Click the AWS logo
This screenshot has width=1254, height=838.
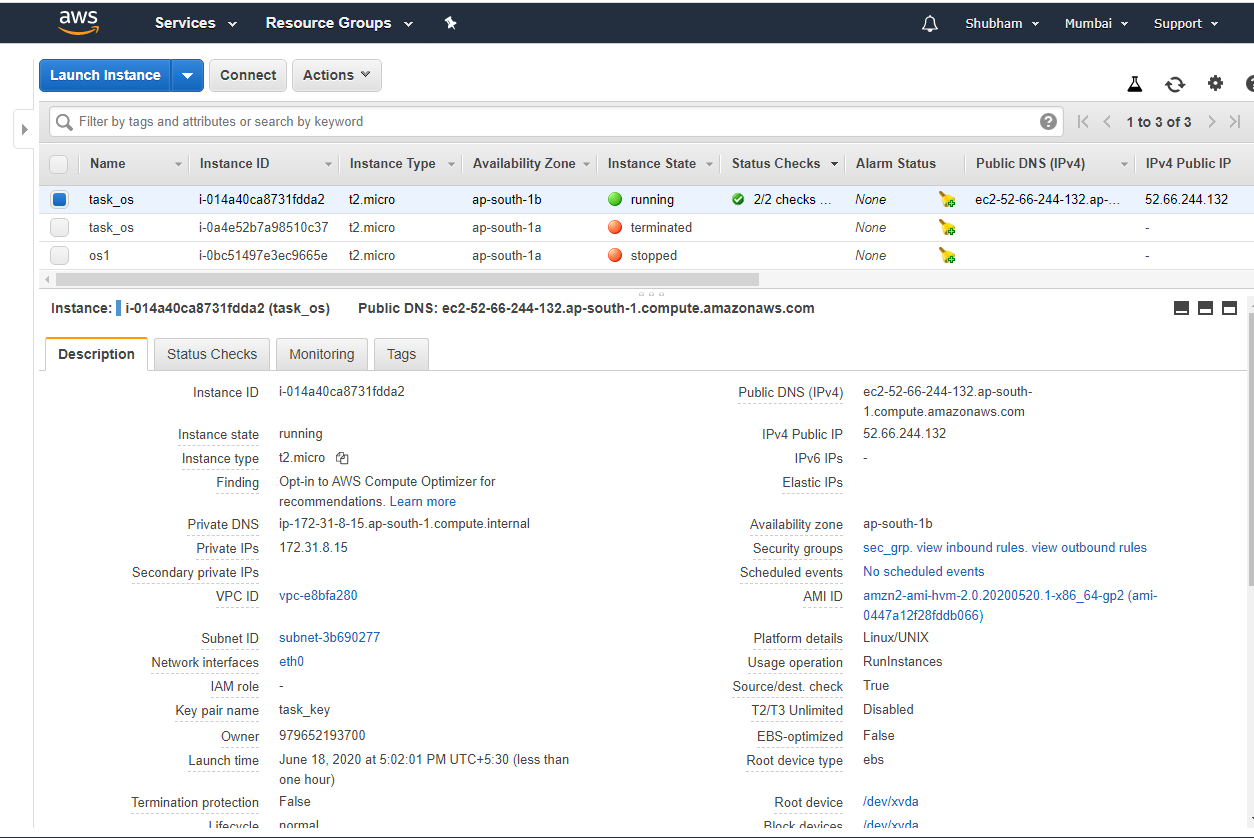tap(78, 22)
